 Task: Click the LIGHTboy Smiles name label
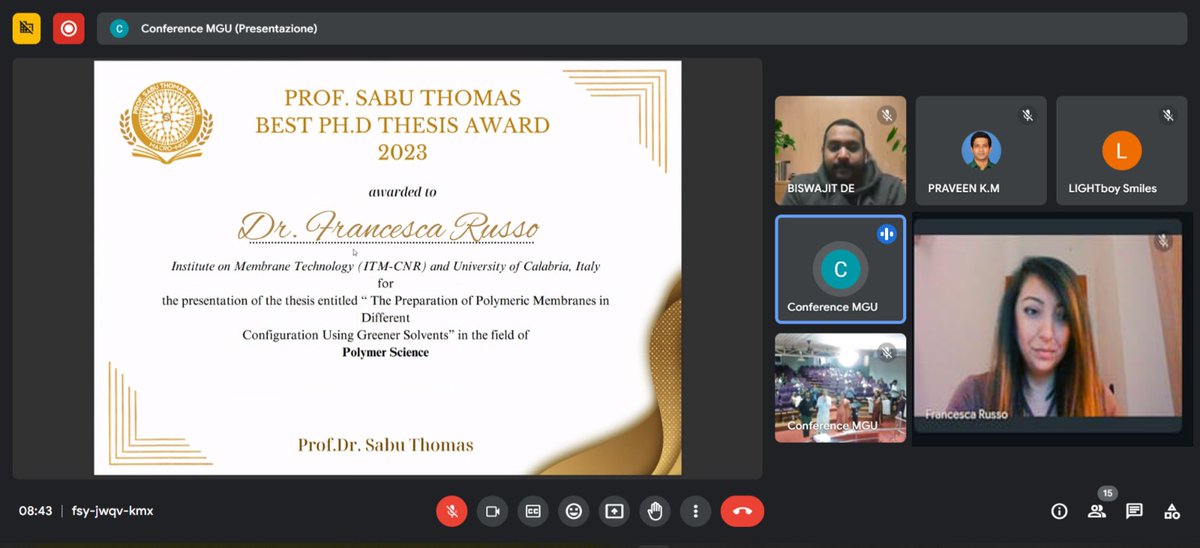click(1112, 188)
